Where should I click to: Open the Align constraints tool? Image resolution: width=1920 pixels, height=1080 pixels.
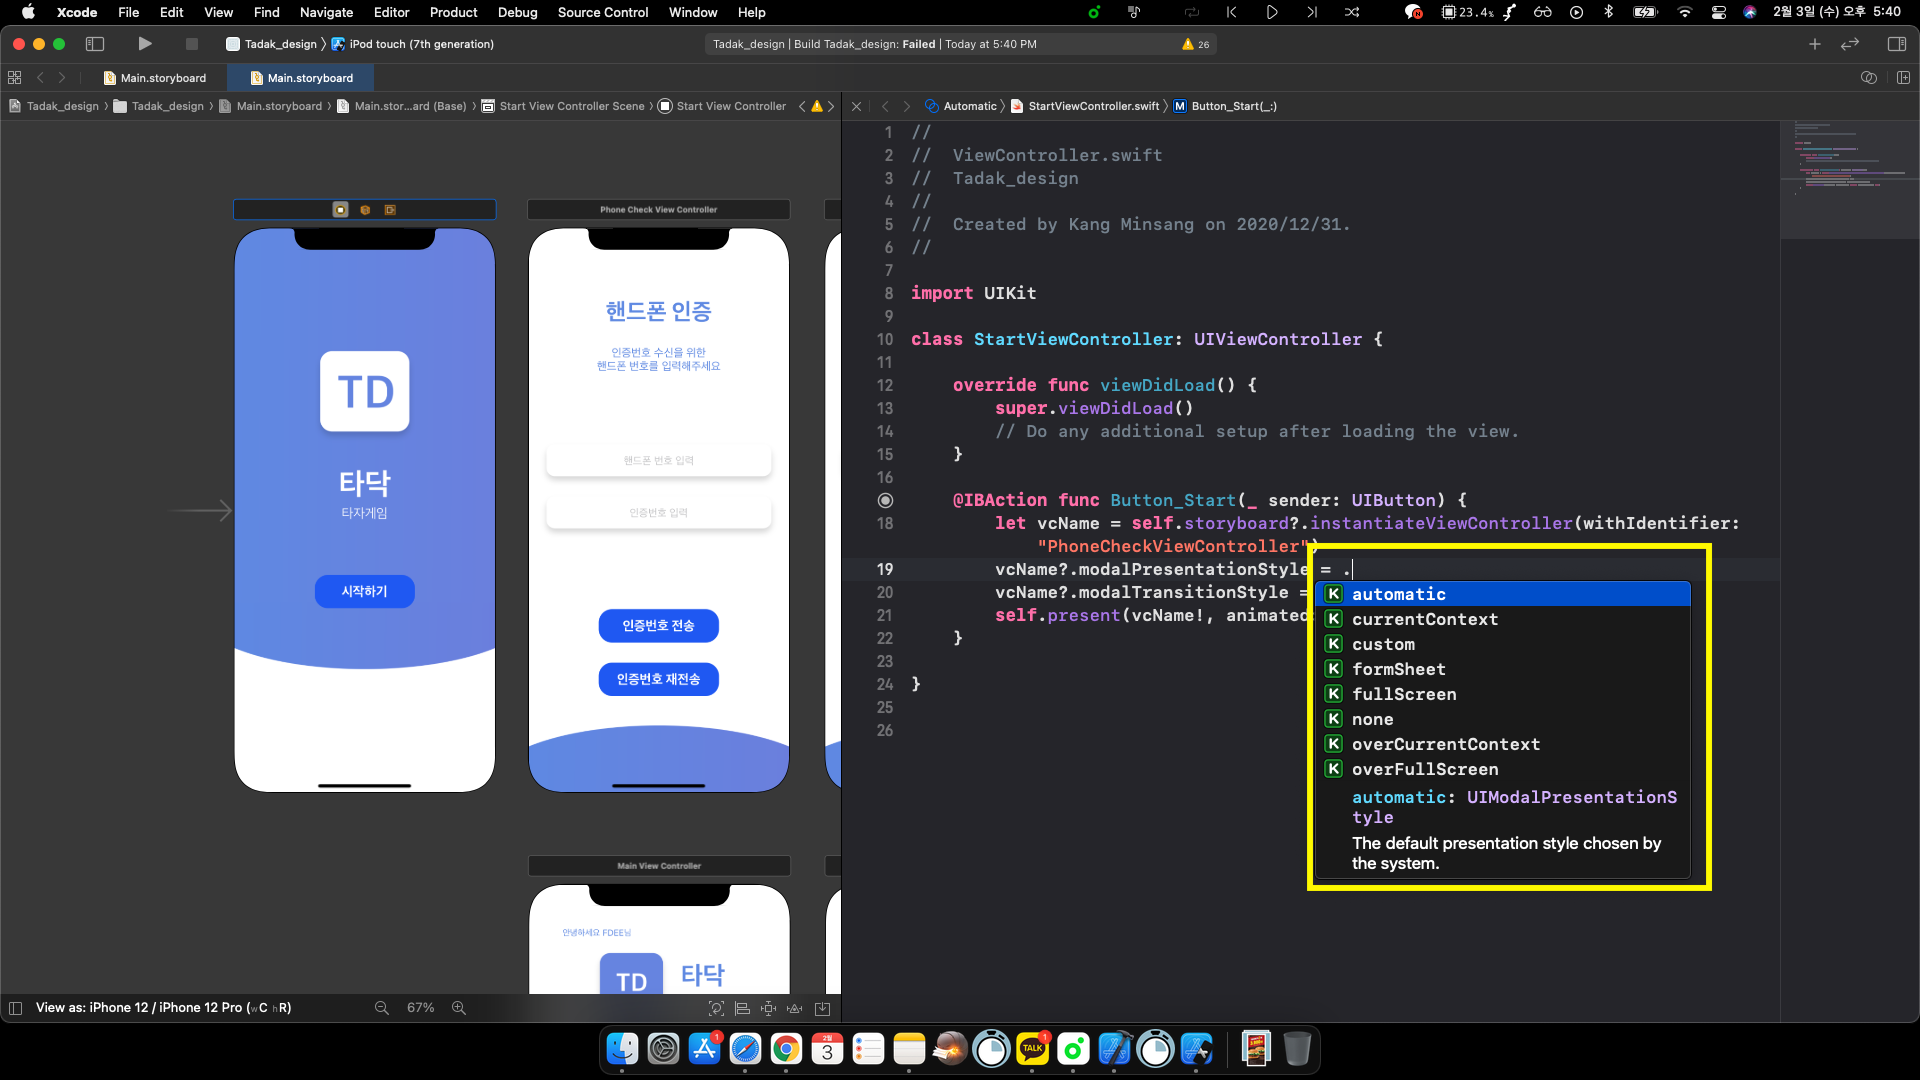click(742, 1008)
